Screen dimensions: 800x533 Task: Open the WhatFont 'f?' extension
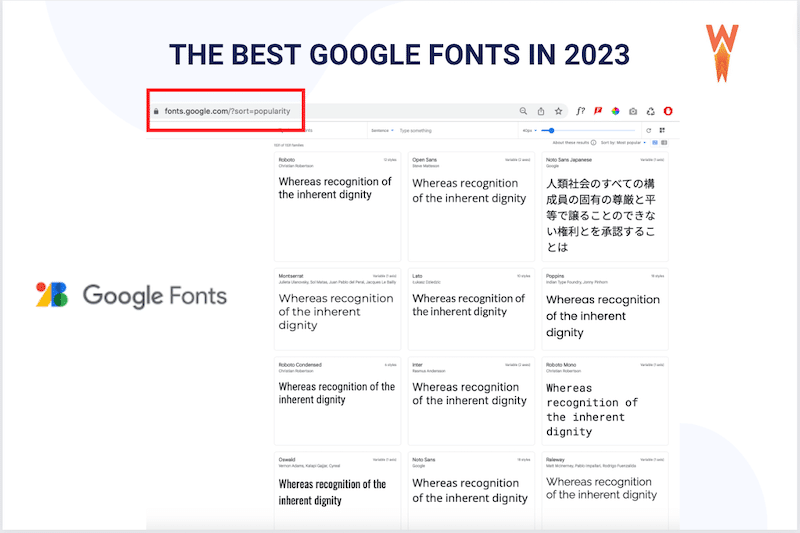click(x=580, y=111)
